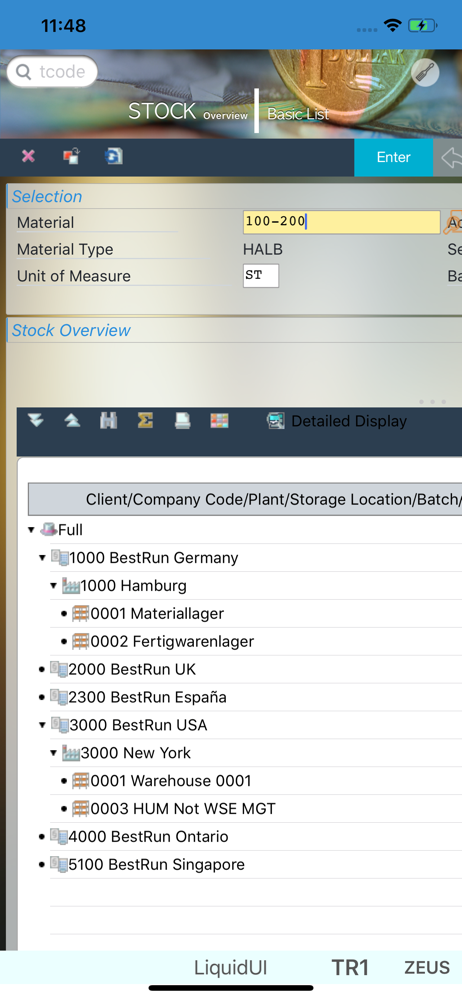Click the expand all double-down arrow icon
This screenshot has height=1000, width=462.
[36, 421]
